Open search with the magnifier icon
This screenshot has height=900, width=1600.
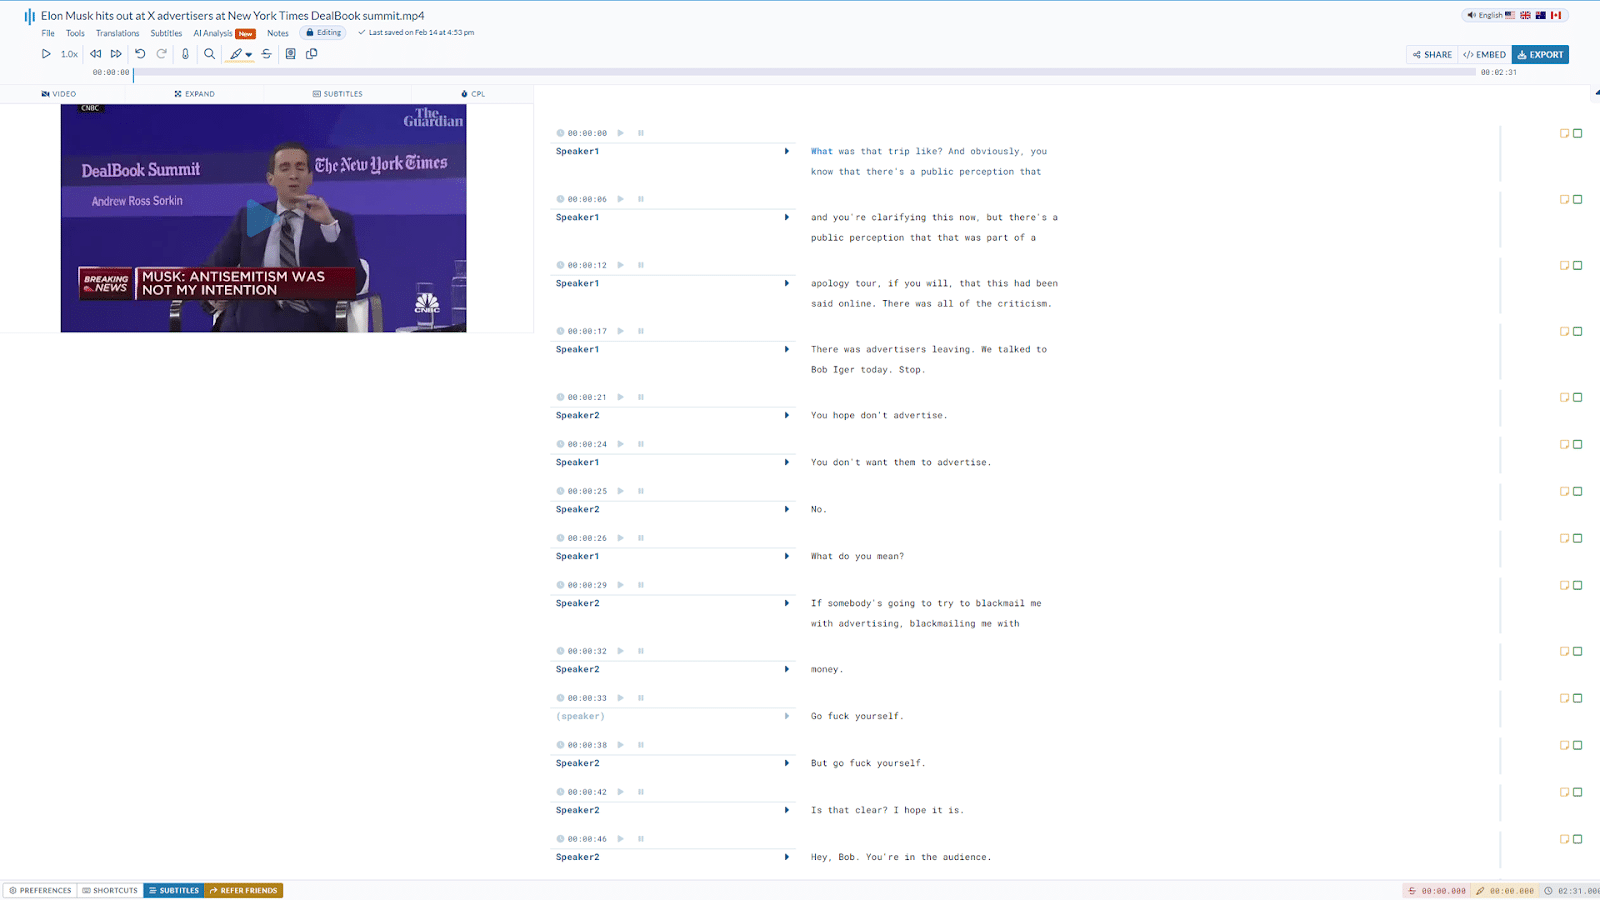(x=209, y=54)
